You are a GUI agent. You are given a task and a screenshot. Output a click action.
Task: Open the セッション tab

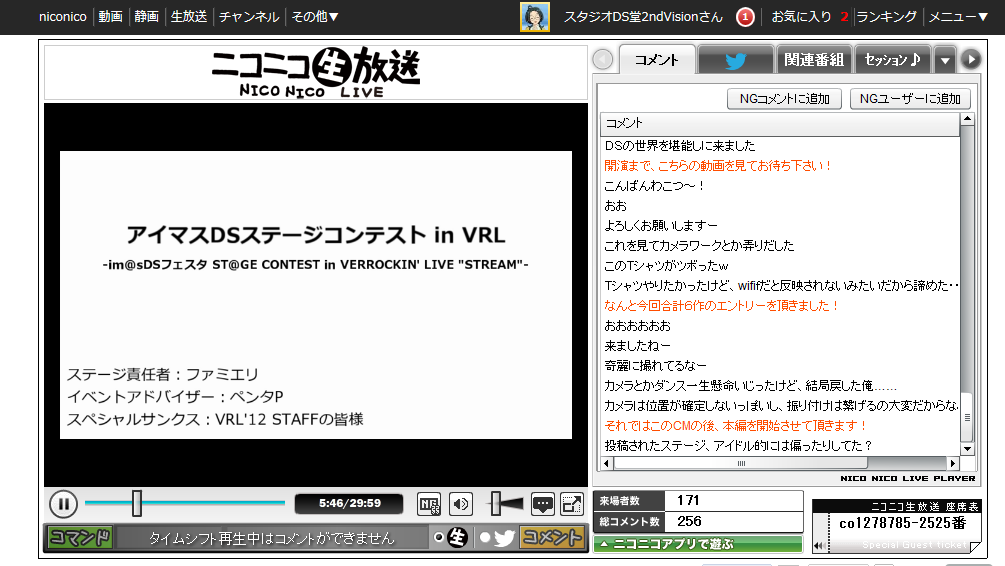(893, 60)
